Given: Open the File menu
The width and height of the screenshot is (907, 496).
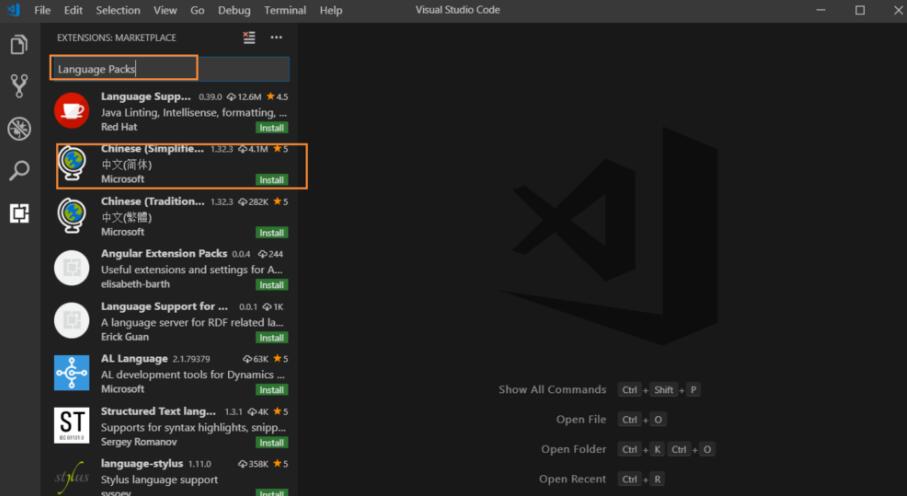Looking at the screenshot, I should click(42, 10).
